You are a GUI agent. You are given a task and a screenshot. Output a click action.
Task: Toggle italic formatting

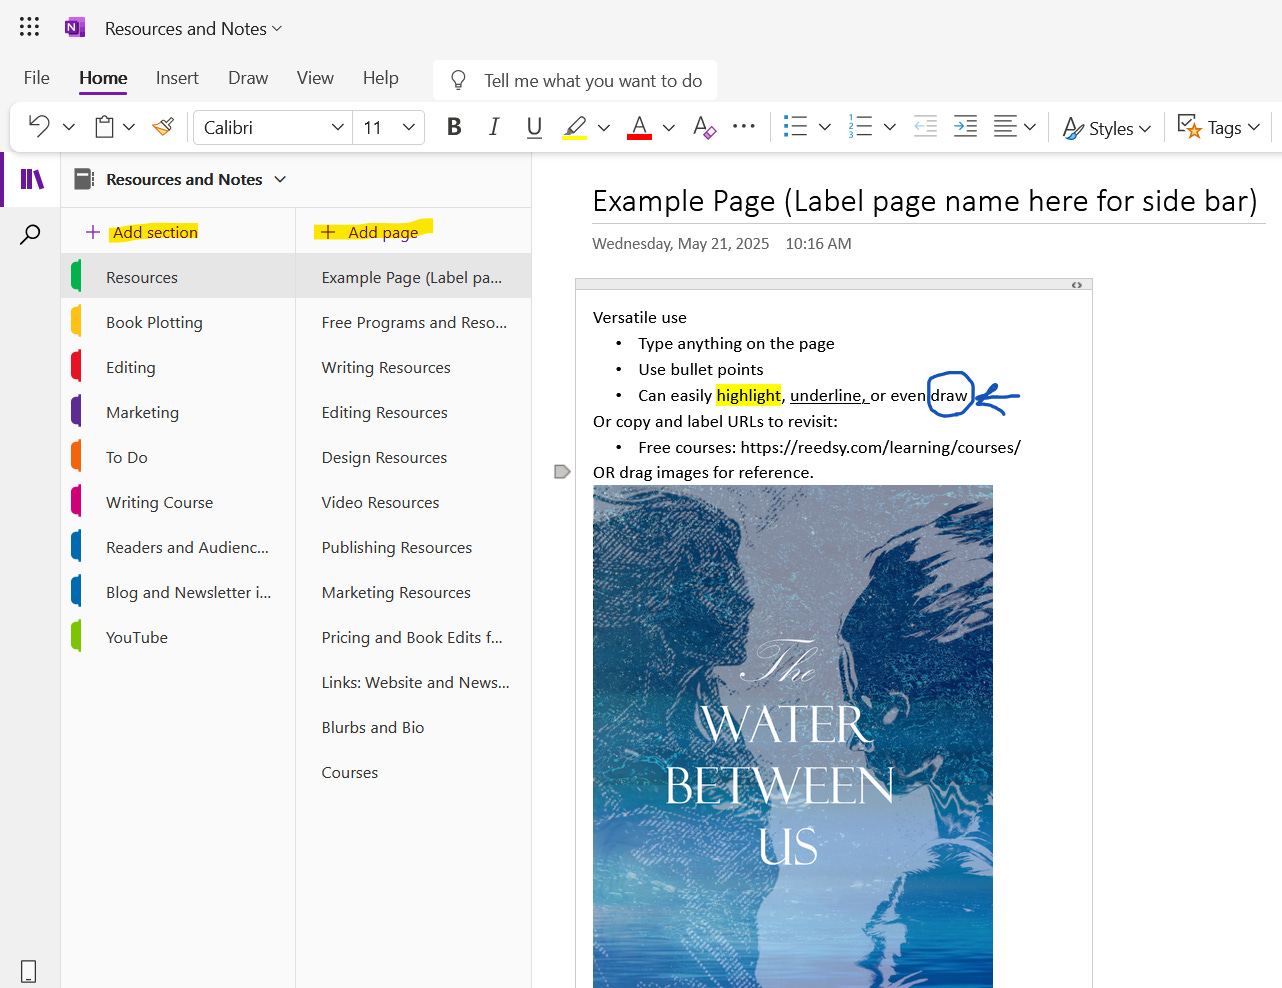coord(493,127)
